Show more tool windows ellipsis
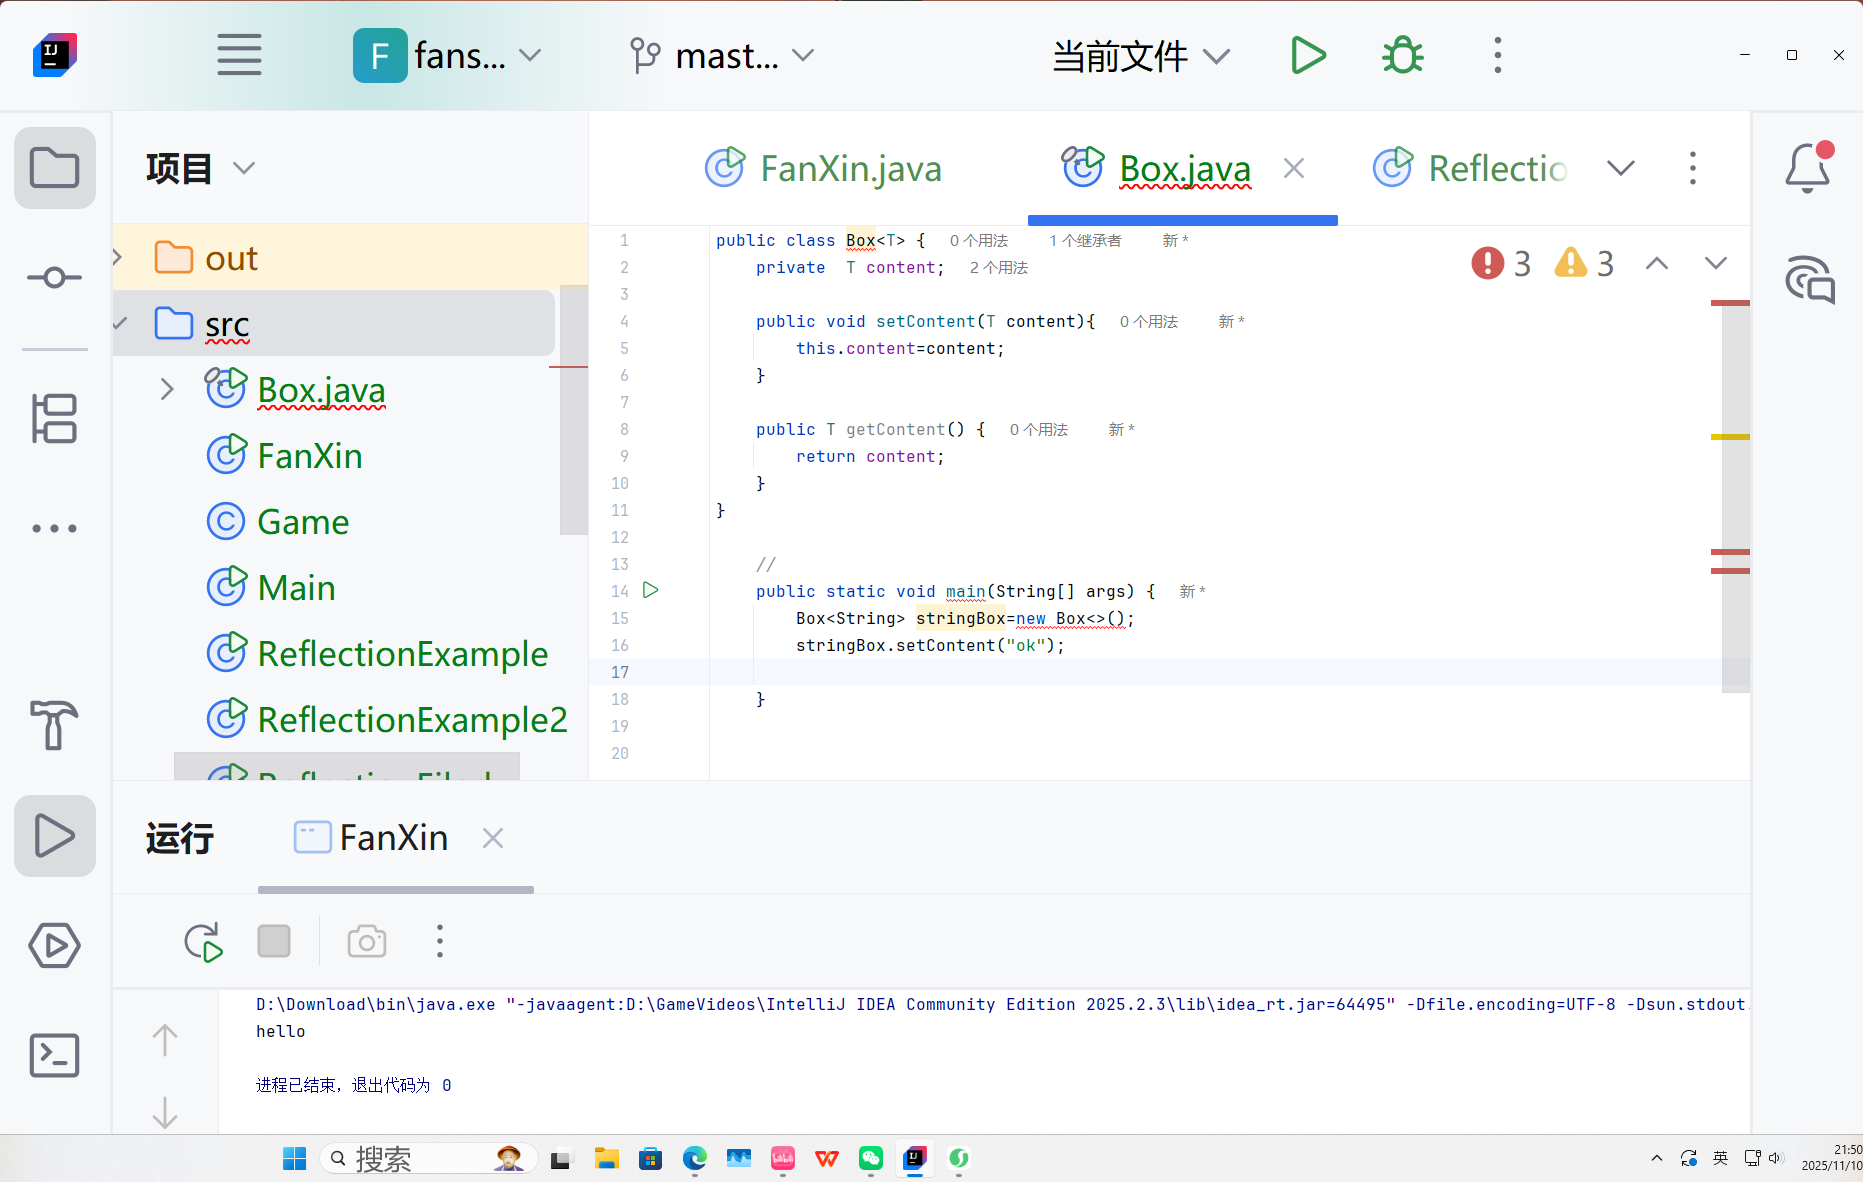Viewport: 1863px width, 1182px height. [x=55, y=528]
